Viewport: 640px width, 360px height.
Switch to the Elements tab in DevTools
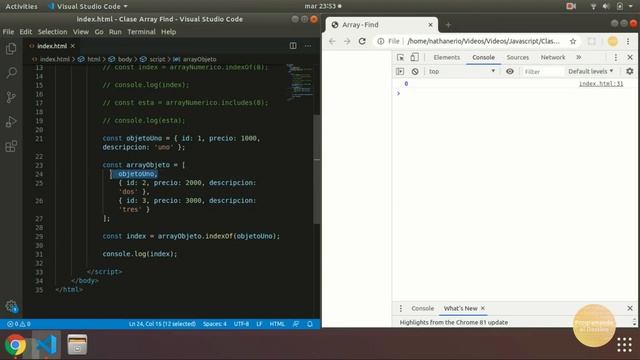pyautogui.click(x=447, y=58)
